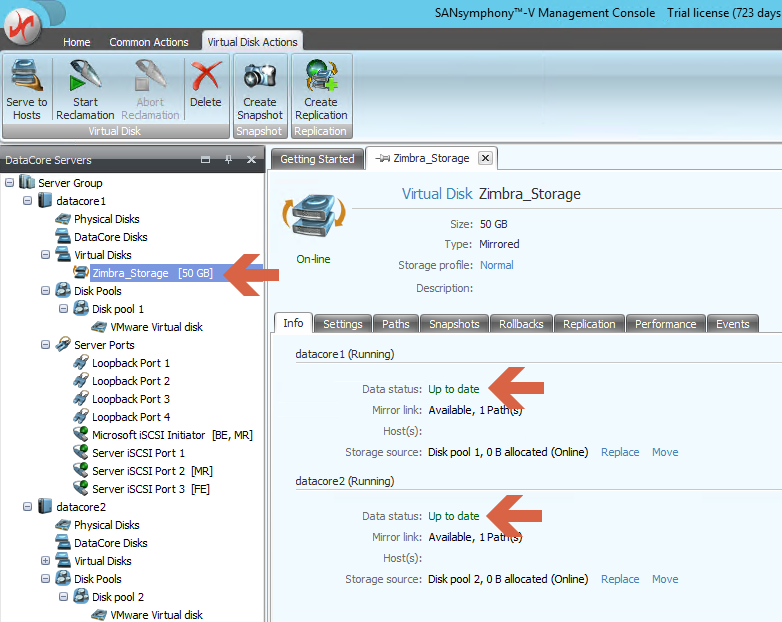Select Loopback Port 3 in tree
Image resolution: width=782 pixels, height=622 pixels.
(x=131, y=399)
